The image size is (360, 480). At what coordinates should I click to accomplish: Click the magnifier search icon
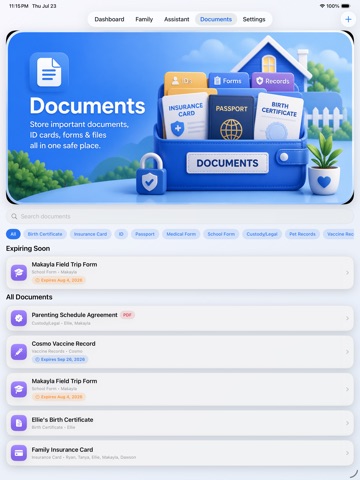(x=14, y=216)
